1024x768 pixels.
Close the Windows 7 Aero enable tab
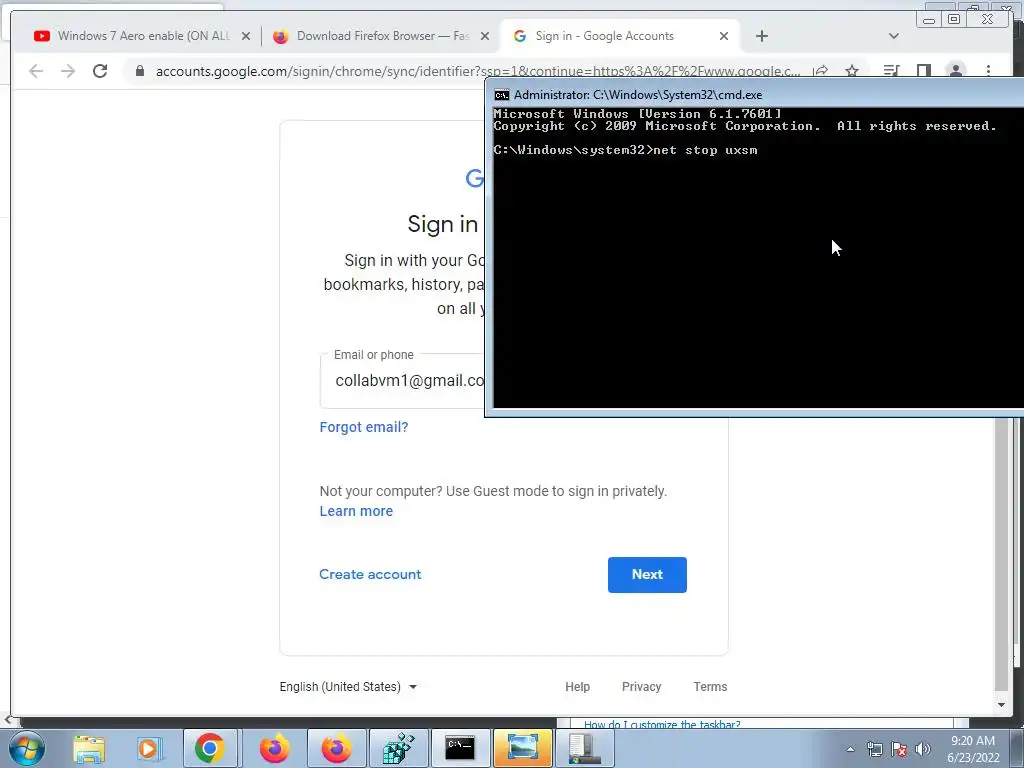tap(246, 36)
